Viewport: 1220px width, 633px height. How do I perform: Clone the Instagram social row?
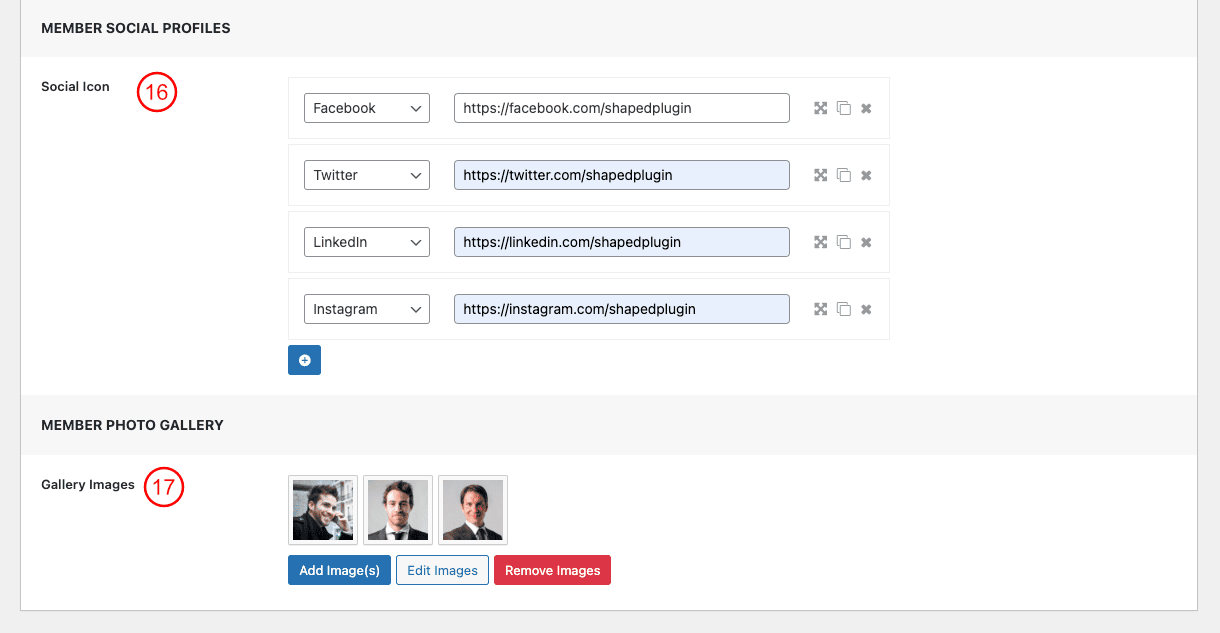pos(843,309)
